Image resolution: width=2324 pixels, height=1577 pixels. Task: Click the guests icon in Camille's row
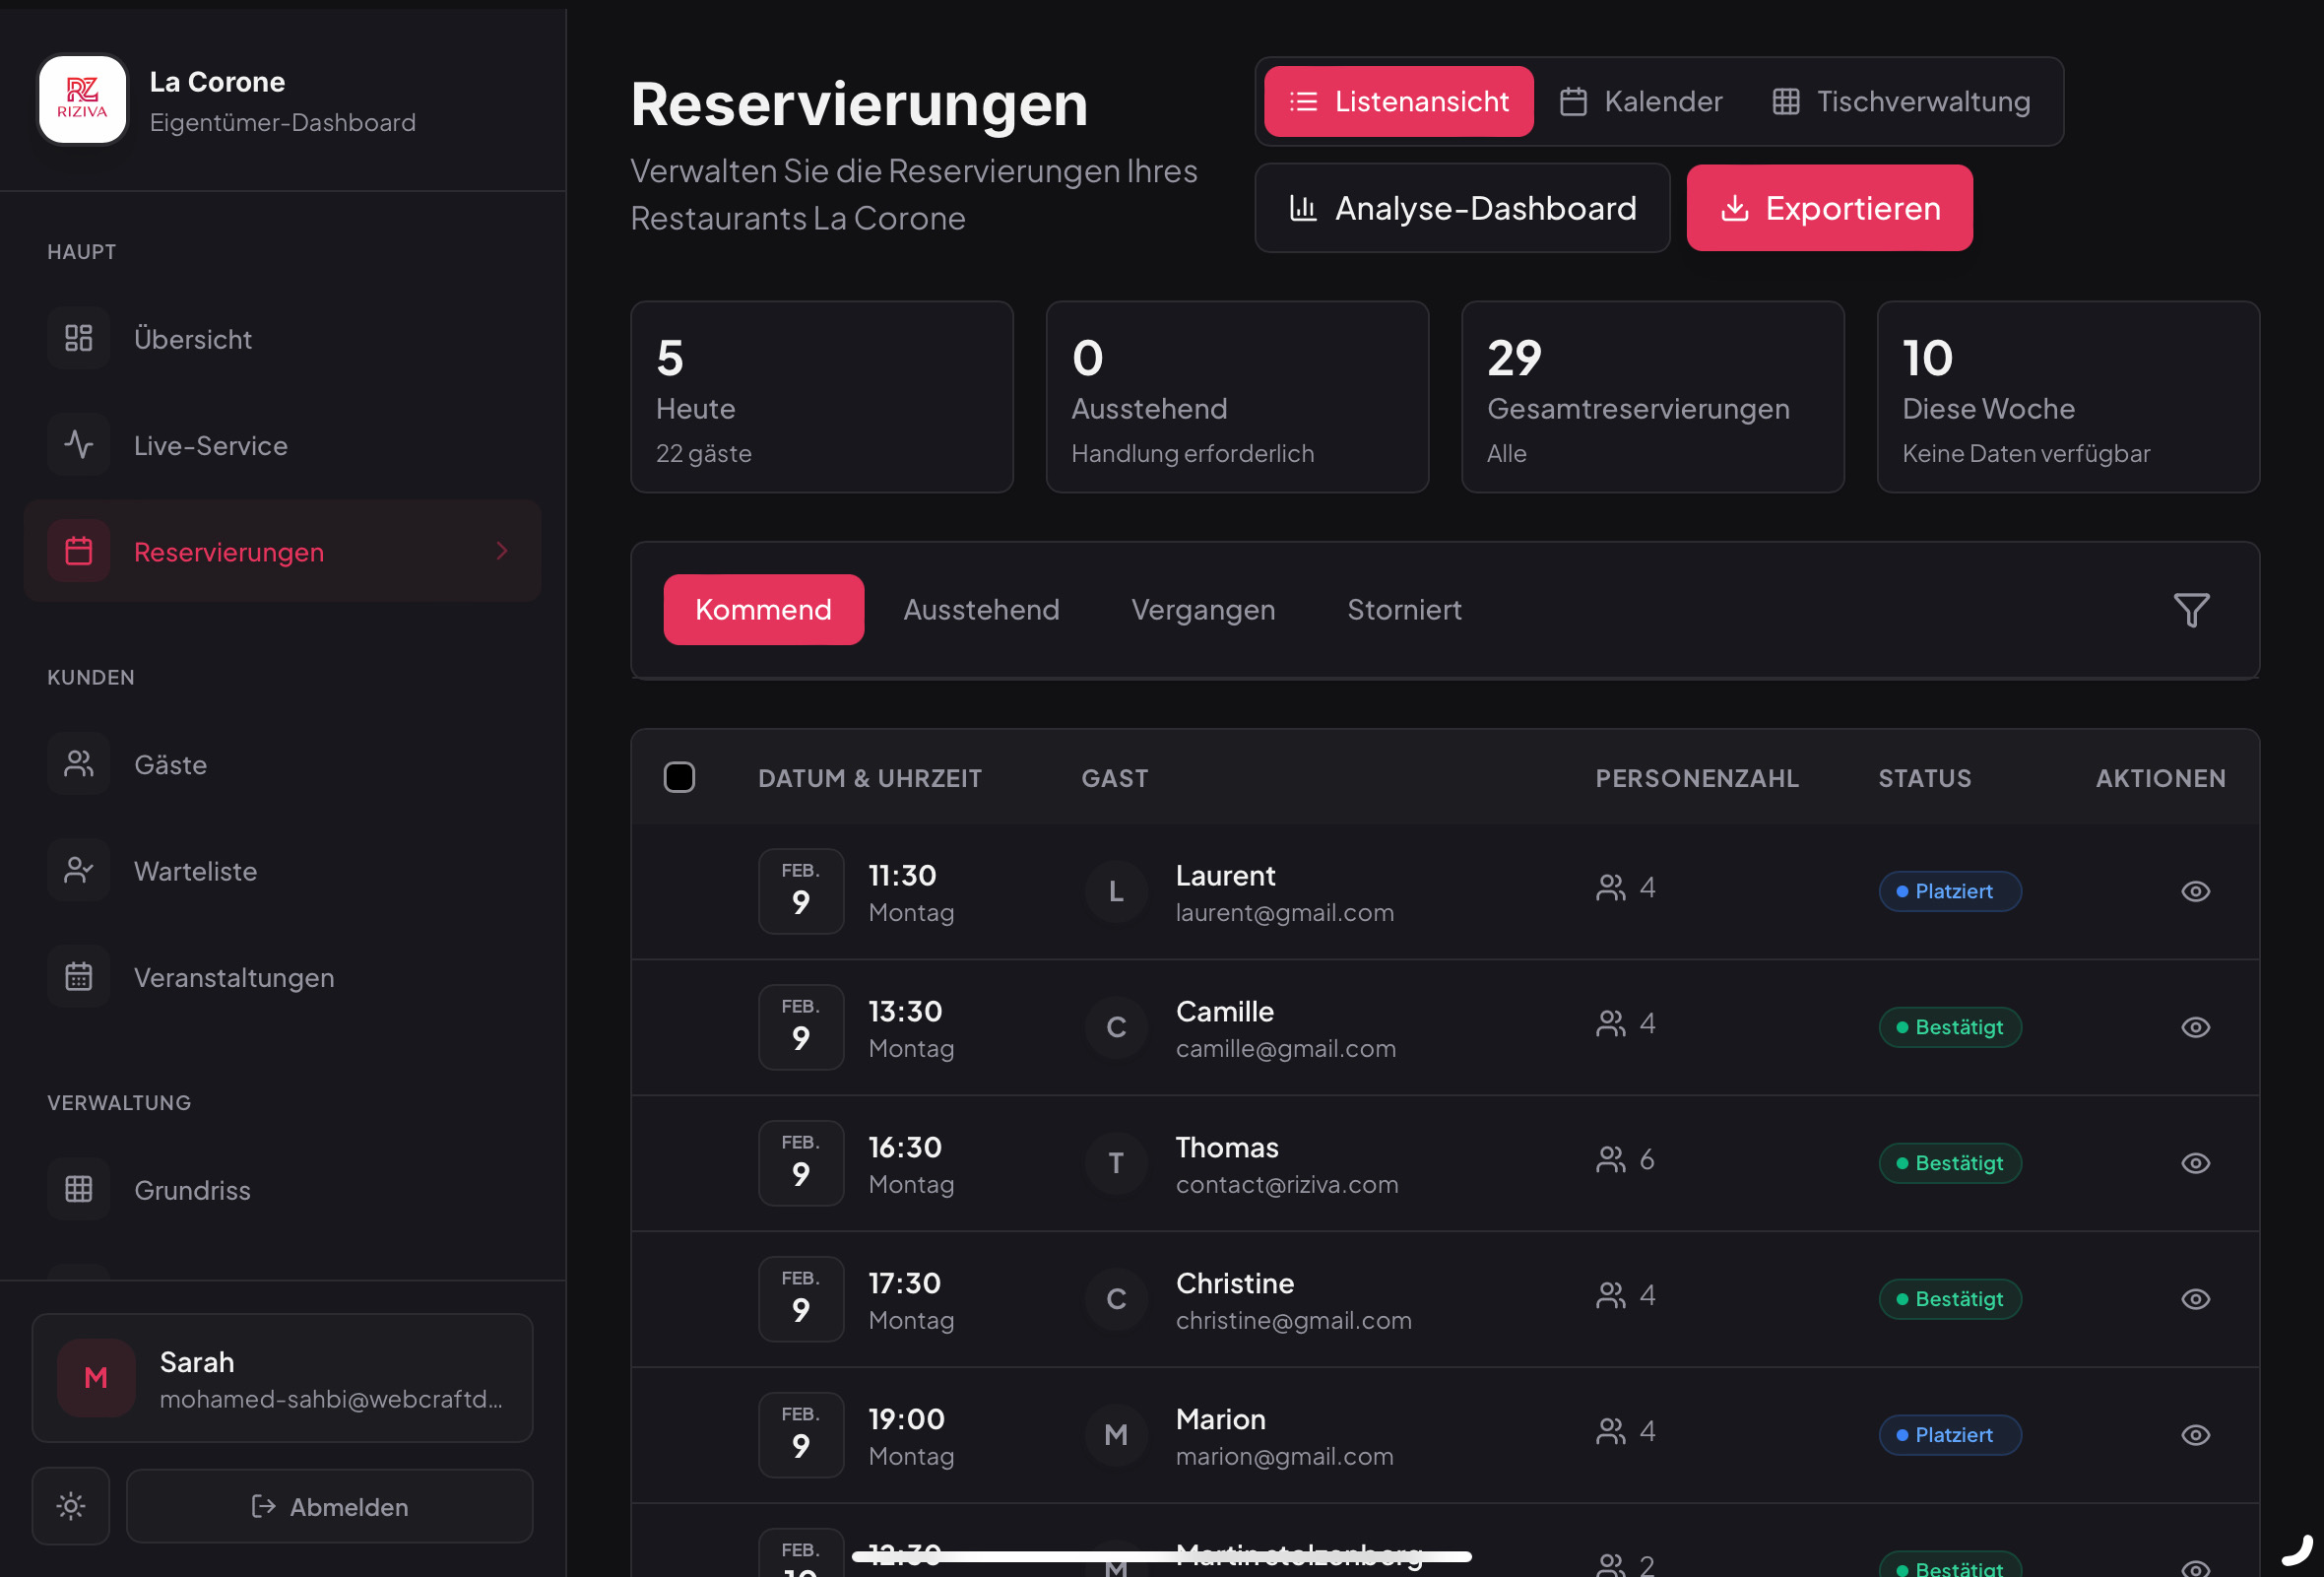(1611, 1024)
